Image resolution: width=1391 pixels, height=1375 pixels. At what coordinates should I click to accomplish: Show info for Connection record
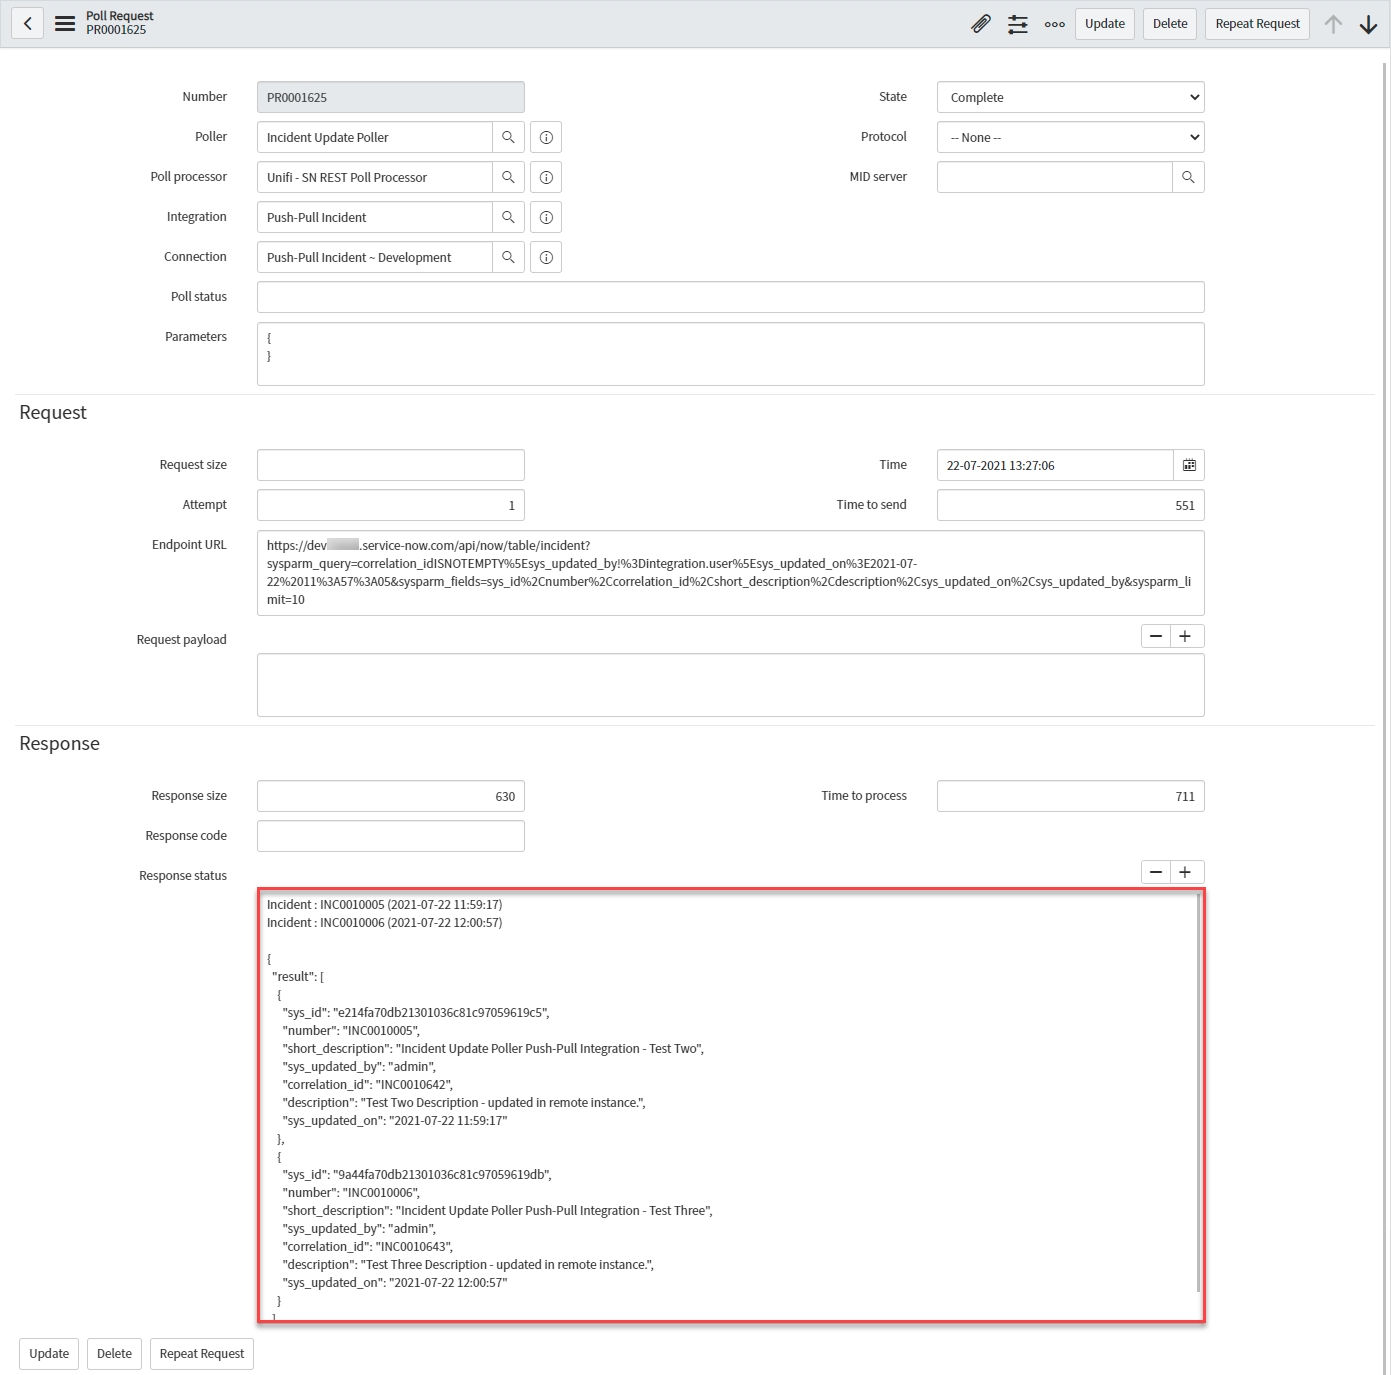point(546,257)
